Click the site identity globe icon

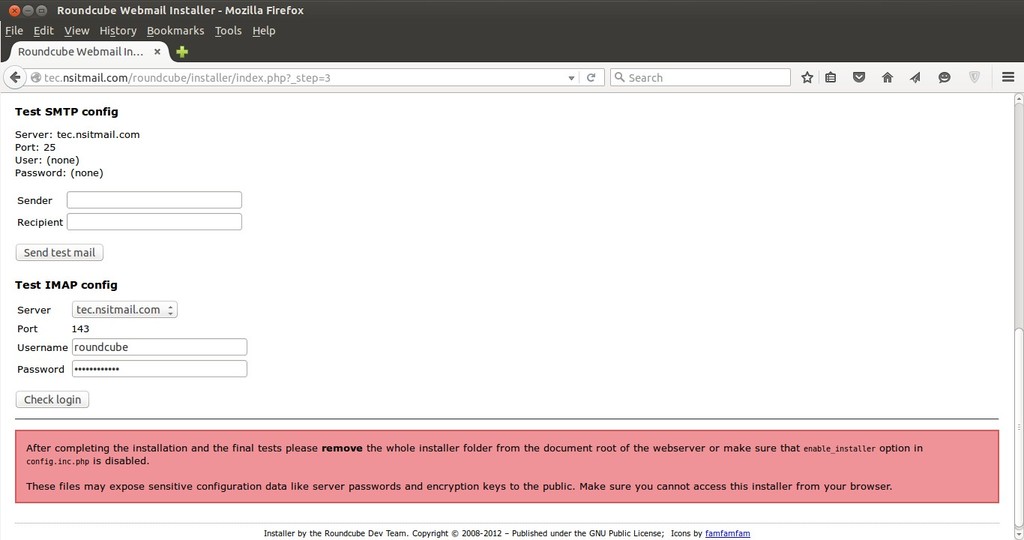pyautogui.click(x=36, y=78)
